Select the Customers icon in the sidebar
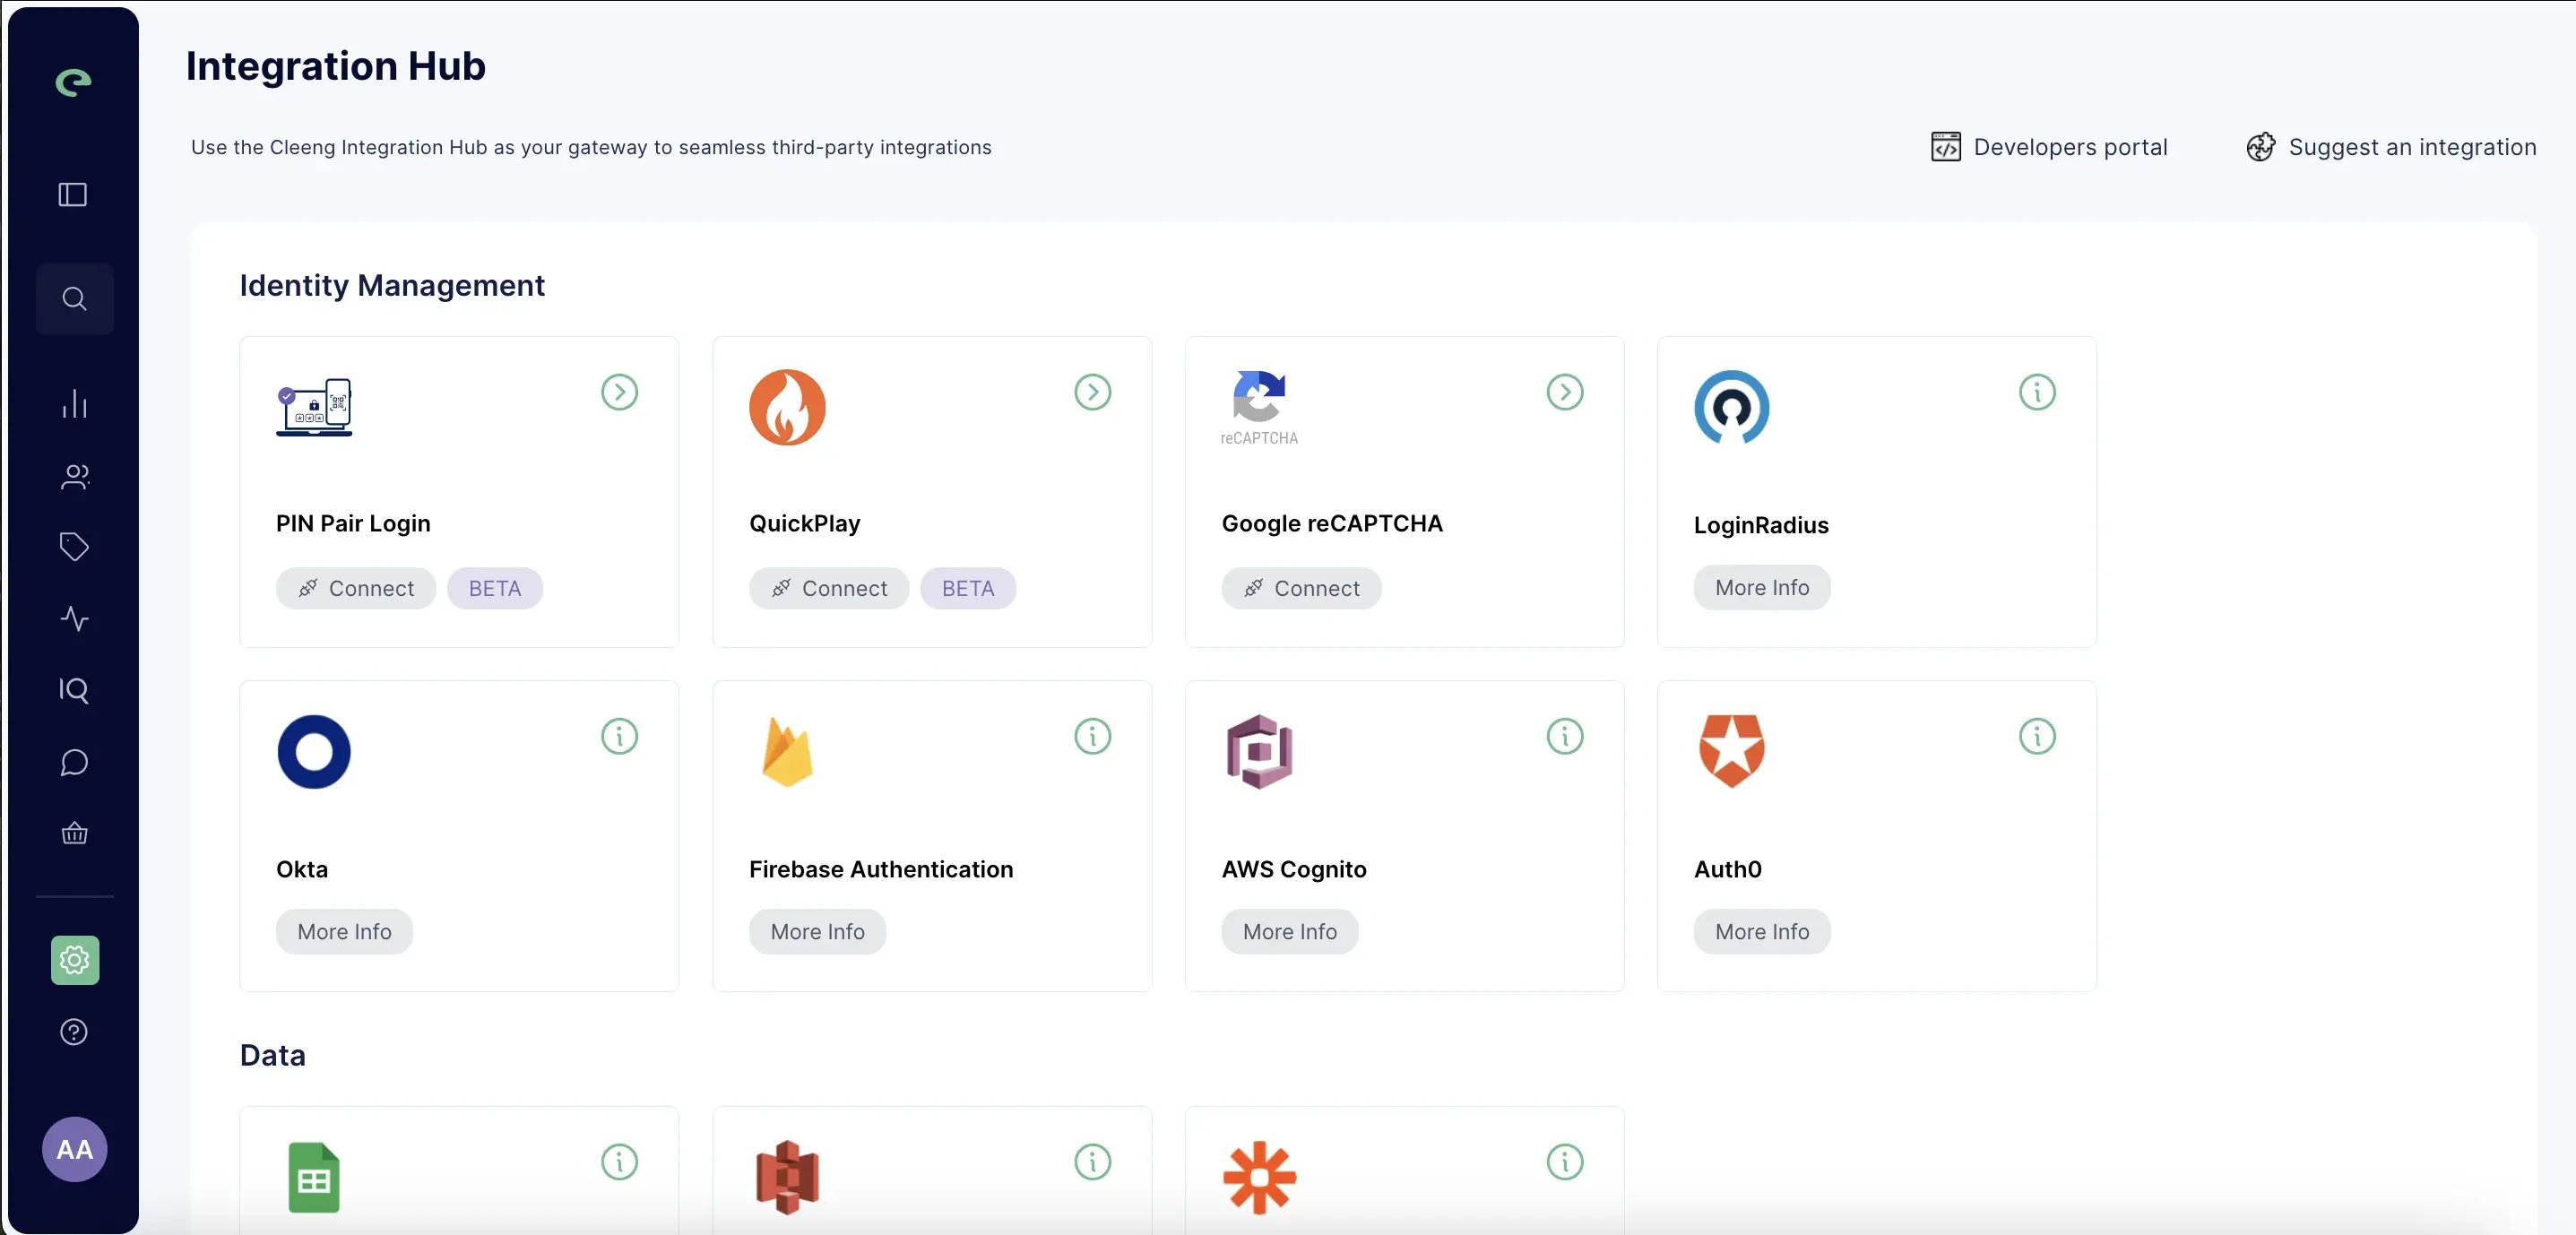The width and height of the screenshot is (2576, 1235). click(74, 477)
